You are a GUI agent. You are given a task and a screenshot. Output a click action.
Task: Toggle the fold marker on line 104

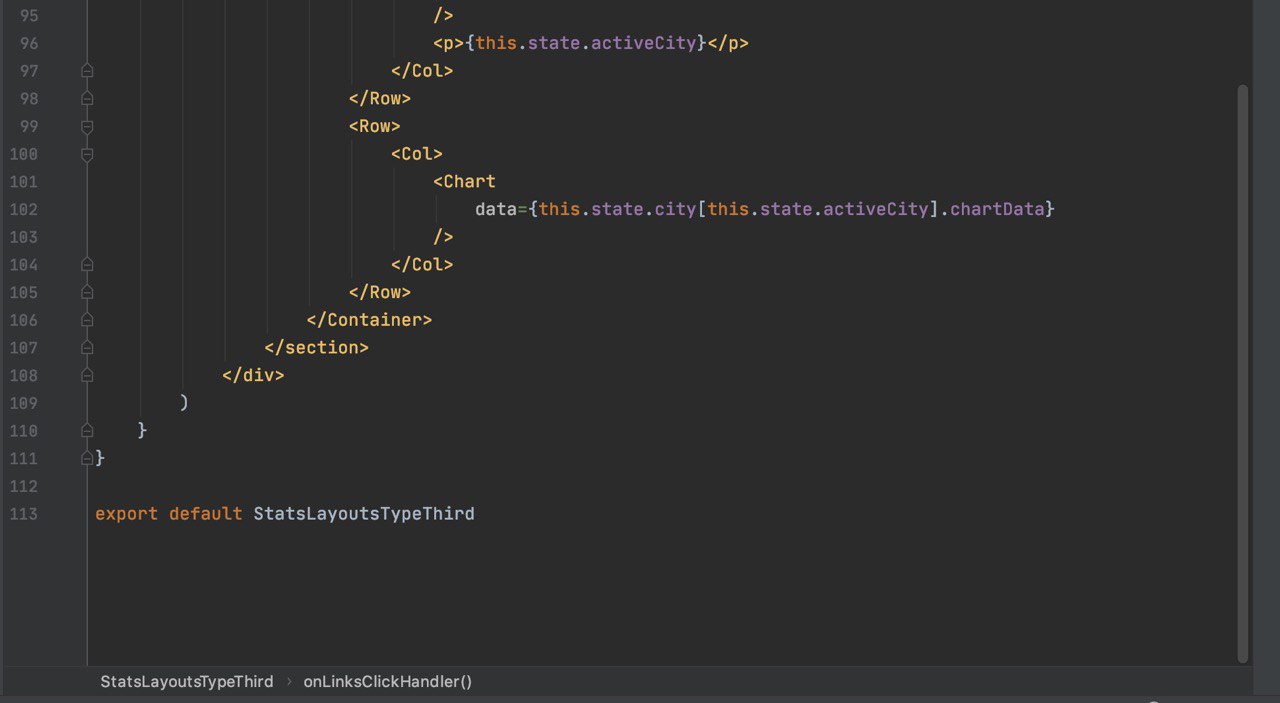point(87,265)
